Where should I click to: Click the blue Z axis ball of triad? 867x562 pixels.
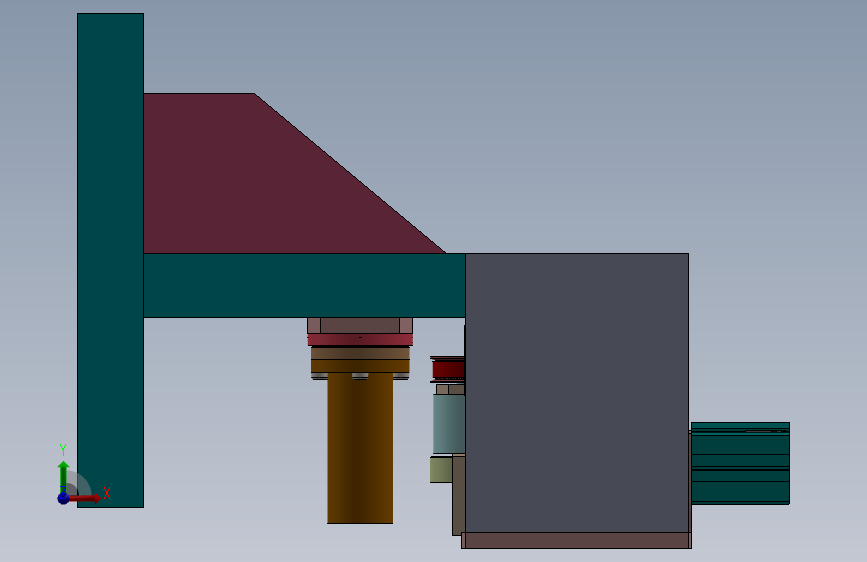point(63,498)
